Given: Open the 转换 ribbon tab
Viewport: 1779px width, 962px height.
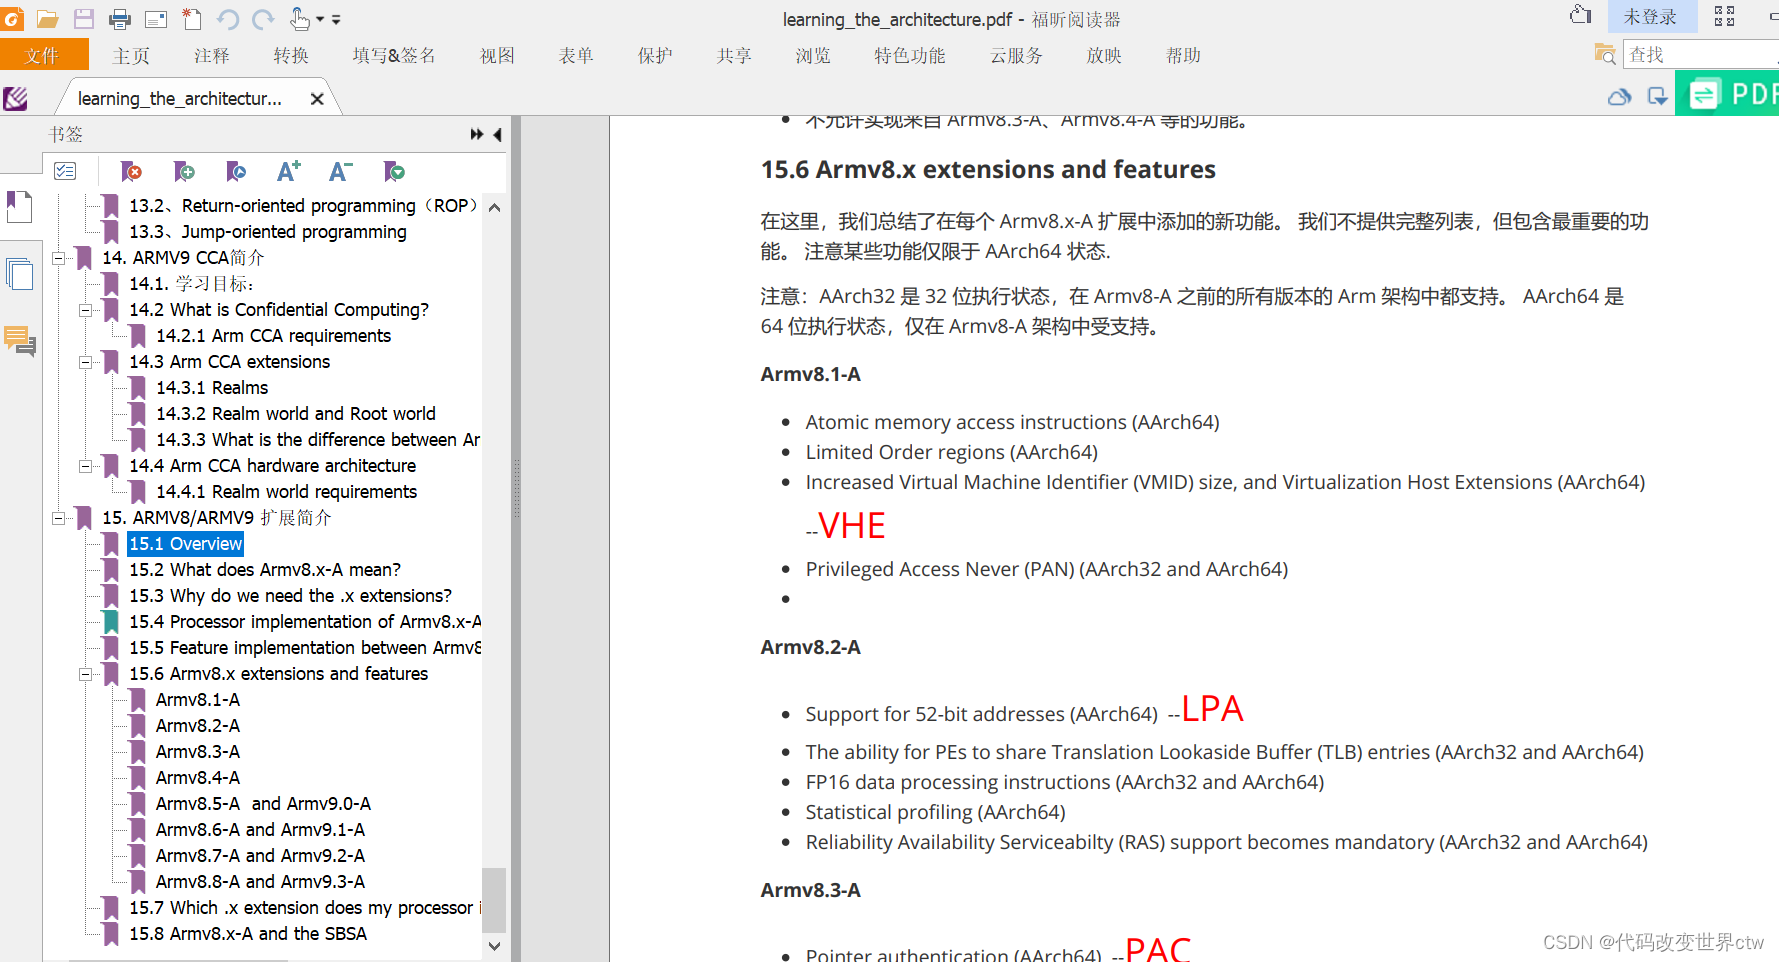Looking at the screenshot, I should click(x=291, y=55).
